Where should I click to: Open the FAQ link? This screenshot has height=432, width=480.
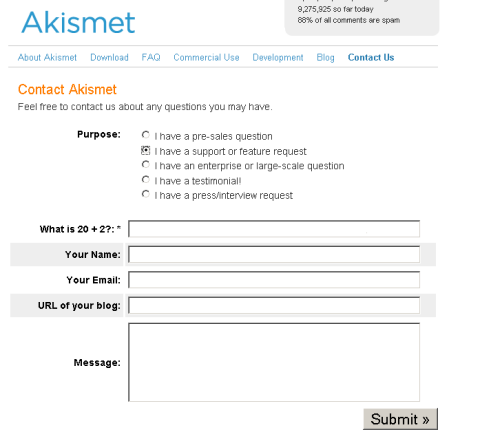pos(151,57)
